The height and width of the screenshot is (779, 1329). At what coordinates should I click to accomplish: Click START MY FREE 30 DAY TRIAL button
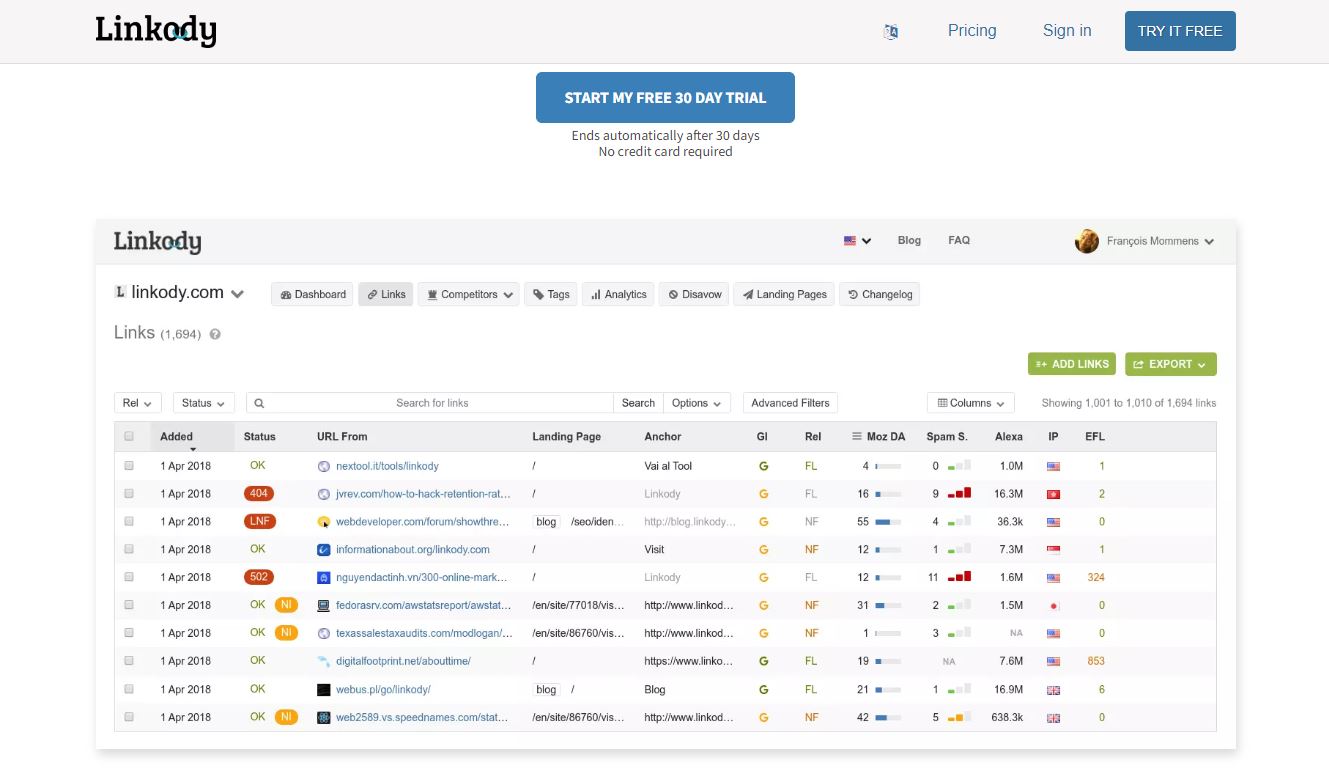tap(665, 97)
